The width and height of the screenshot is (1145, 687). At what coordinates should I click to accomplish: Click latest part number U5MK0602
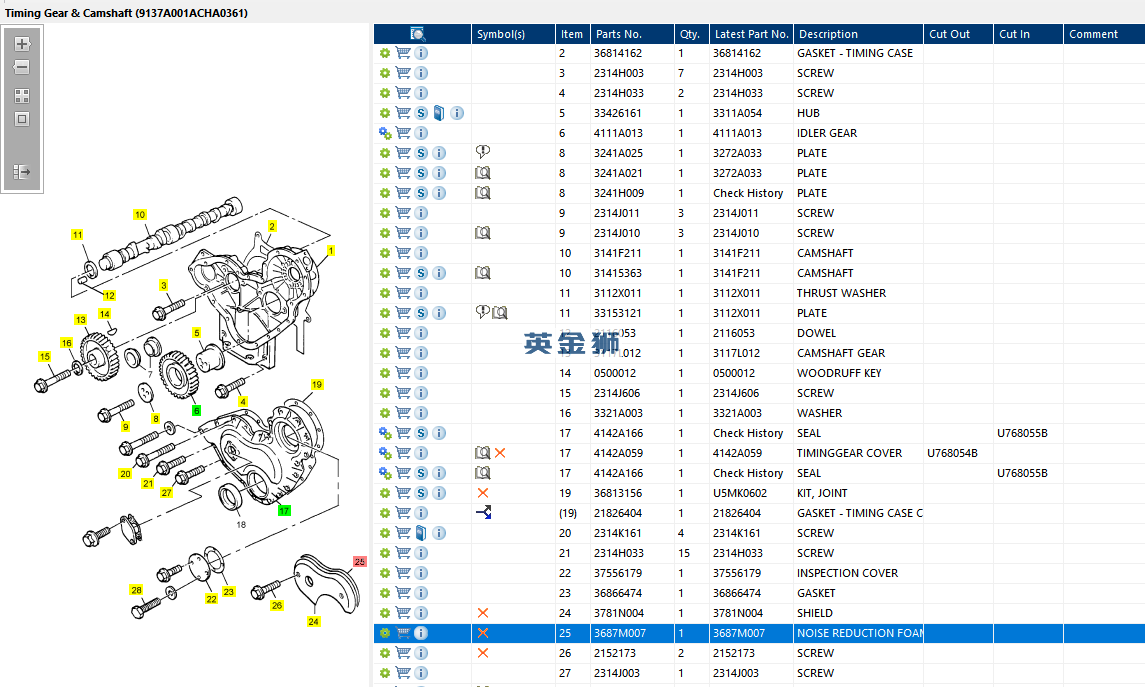(740, 493)
